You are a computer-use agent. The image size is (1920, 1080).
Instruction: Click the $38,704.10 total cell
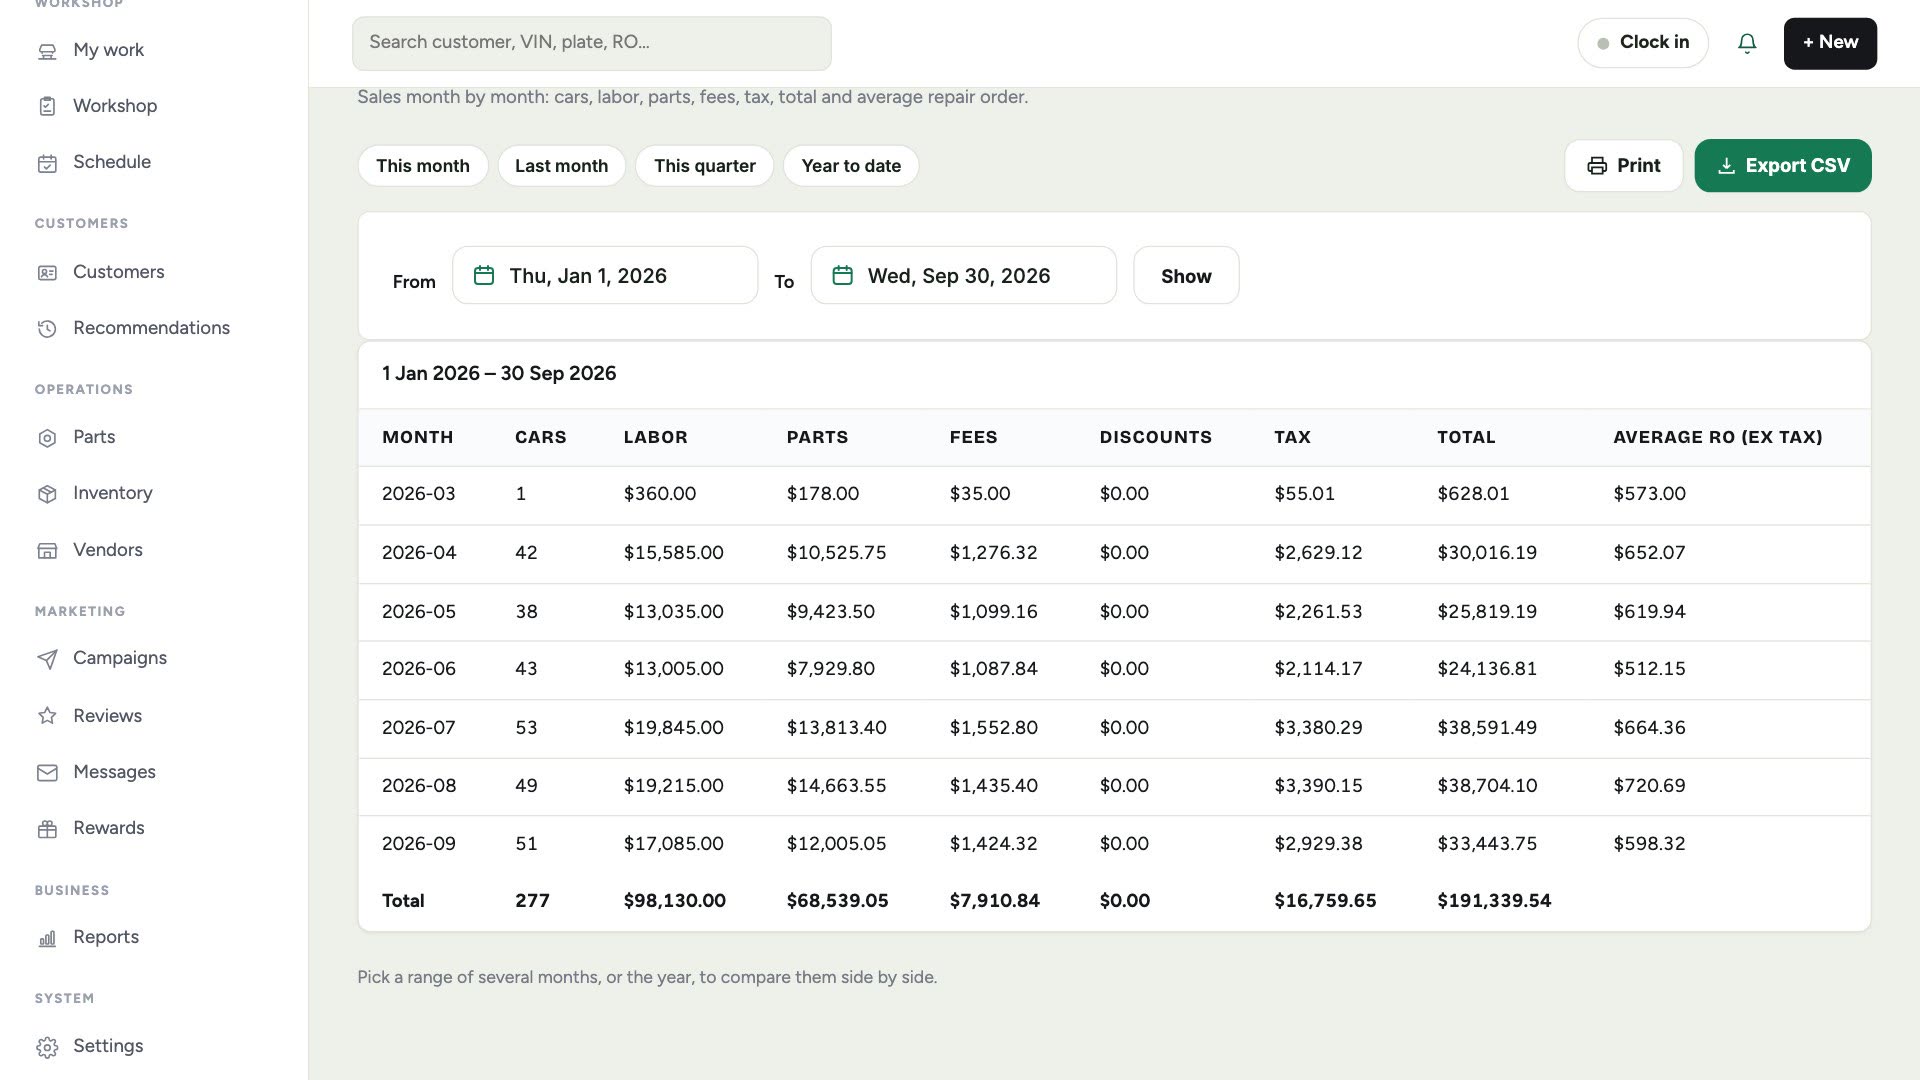[x=1487, y=786]
